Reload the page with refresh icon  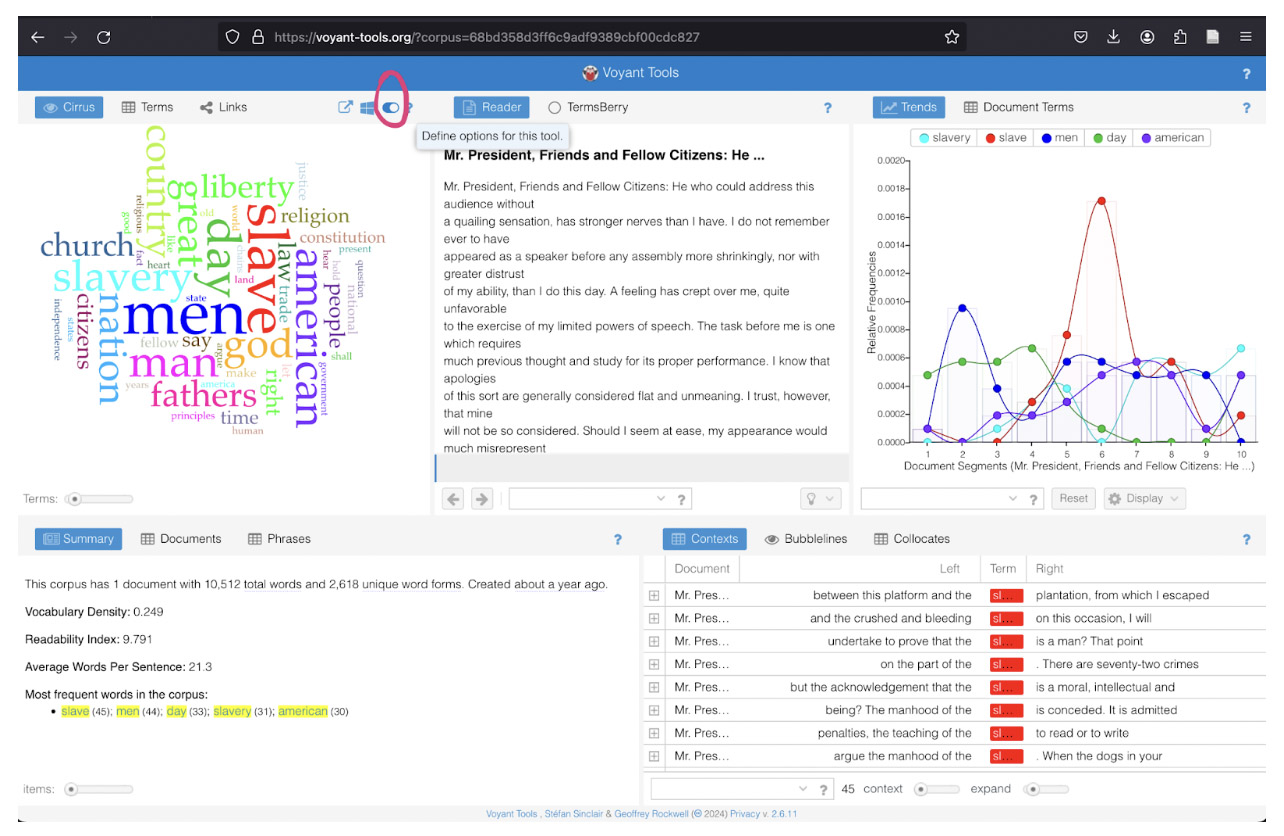tap(103, 37)
